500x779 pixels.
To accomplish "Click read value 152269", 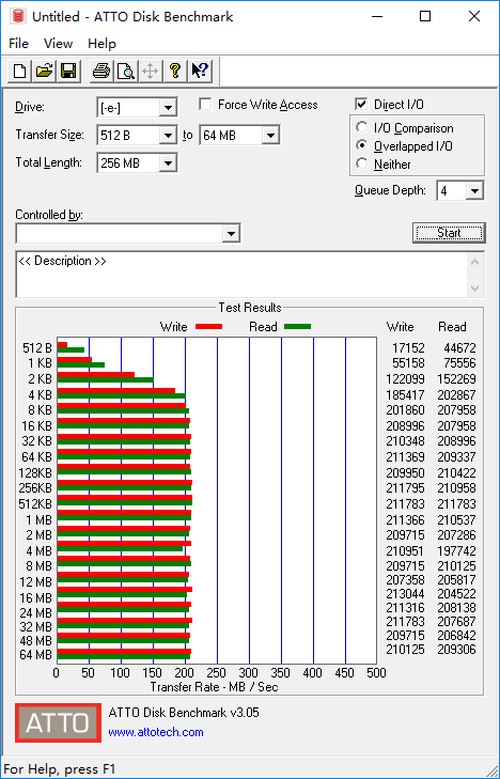I will [457, 379].
